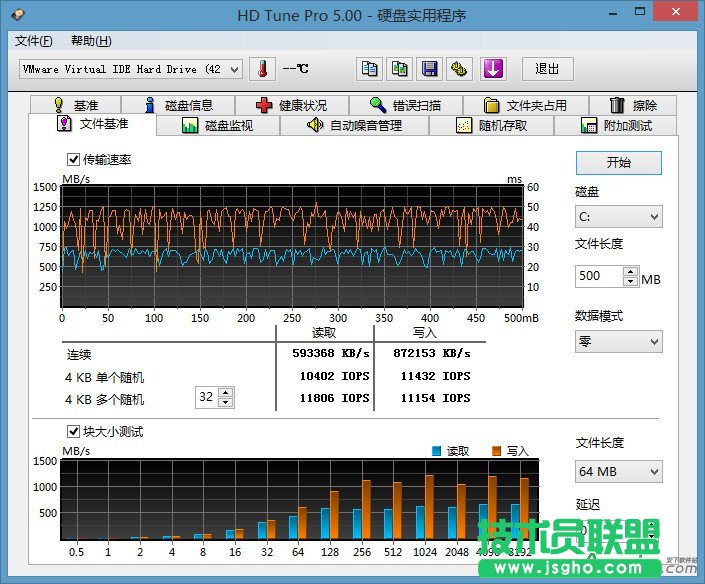
Task: Click the 连续 sequential row label
Action: point(79,354)
